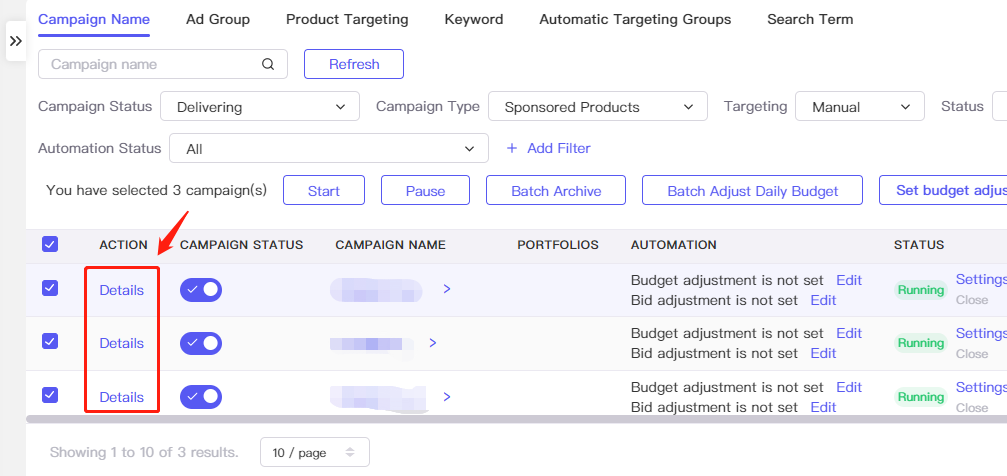
Task: Uncheck the select-all checkbox in table header
Action: tap(49, 244)
